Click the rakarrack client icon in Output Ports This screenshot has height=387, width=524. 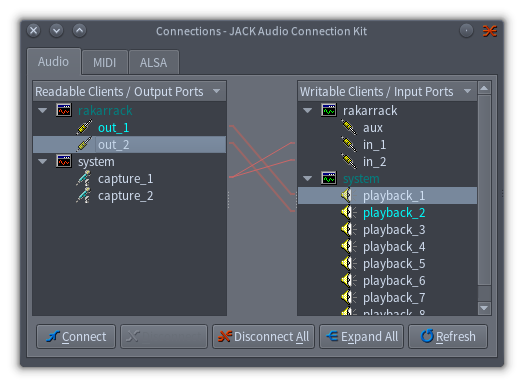[x=63, y=110]
